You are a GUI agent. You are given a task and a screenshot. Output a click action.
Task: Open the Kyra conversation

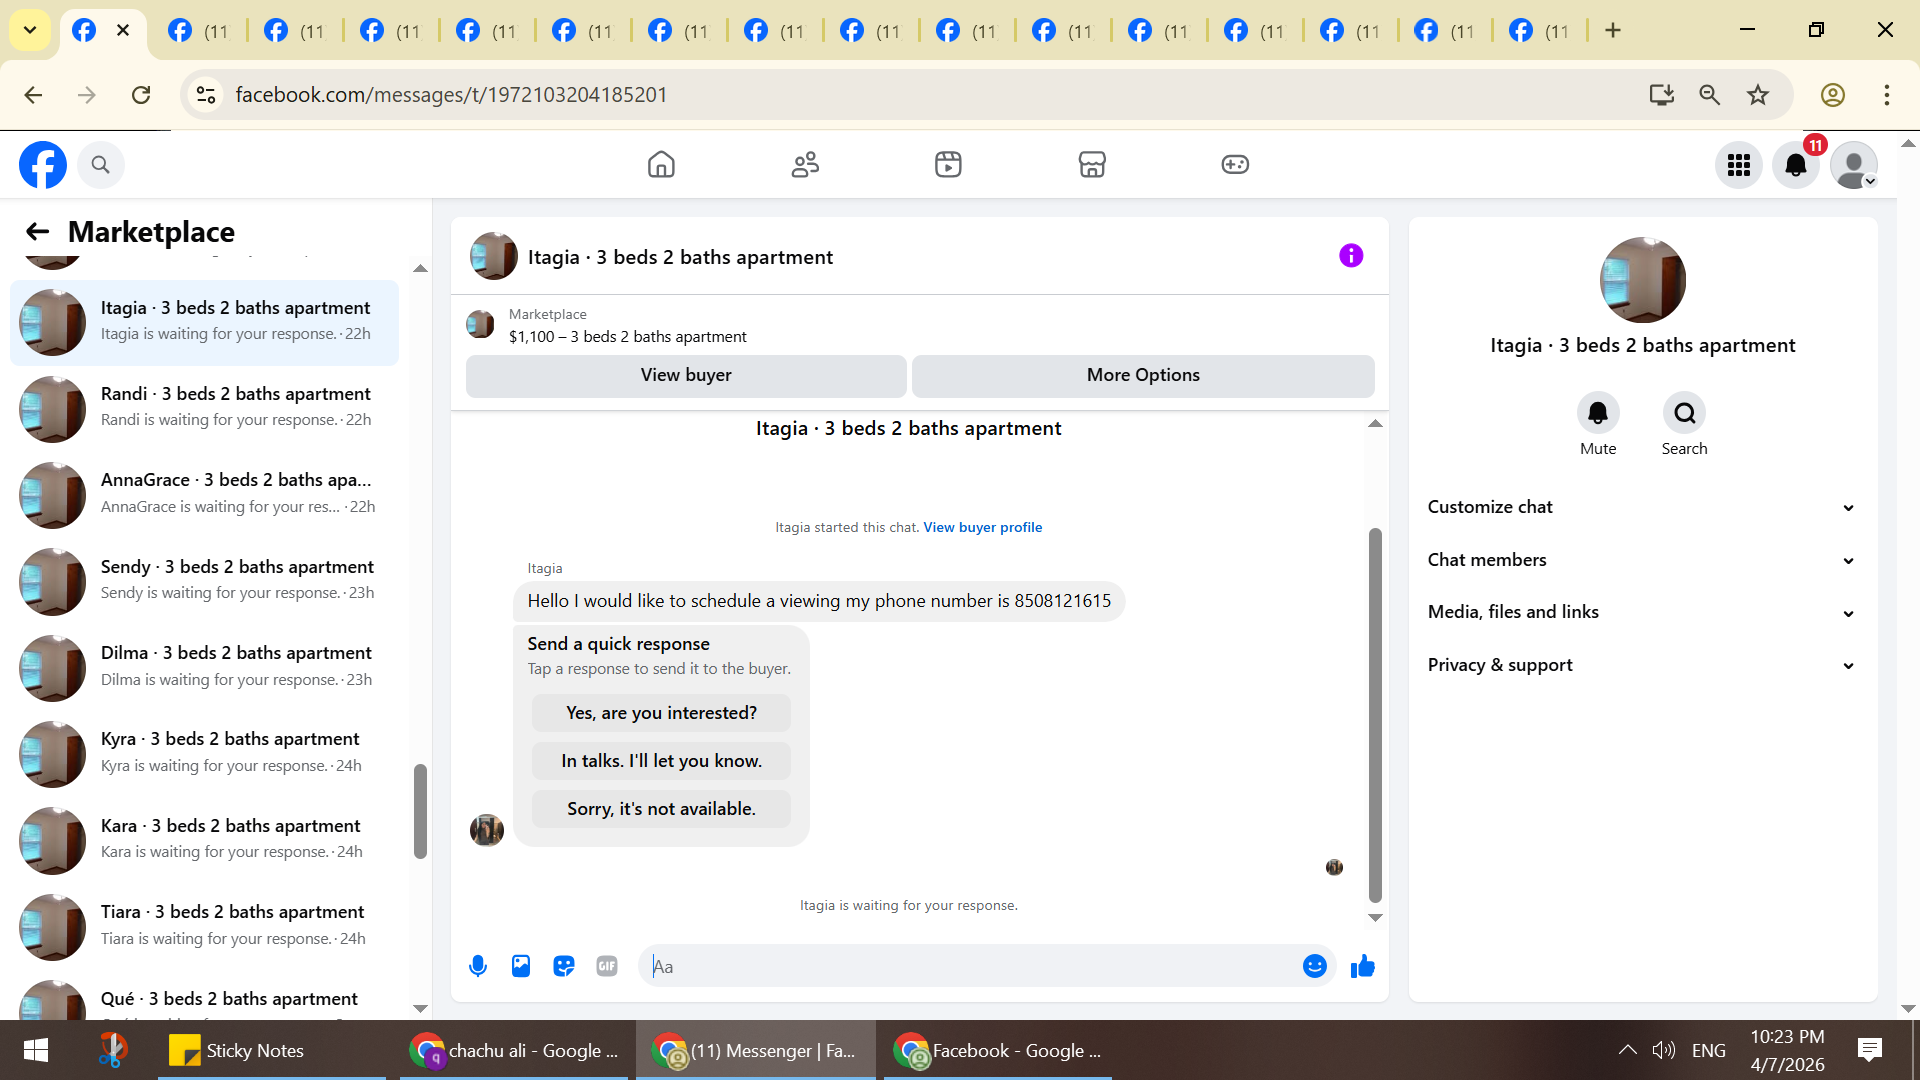click(x=204, y=754)
